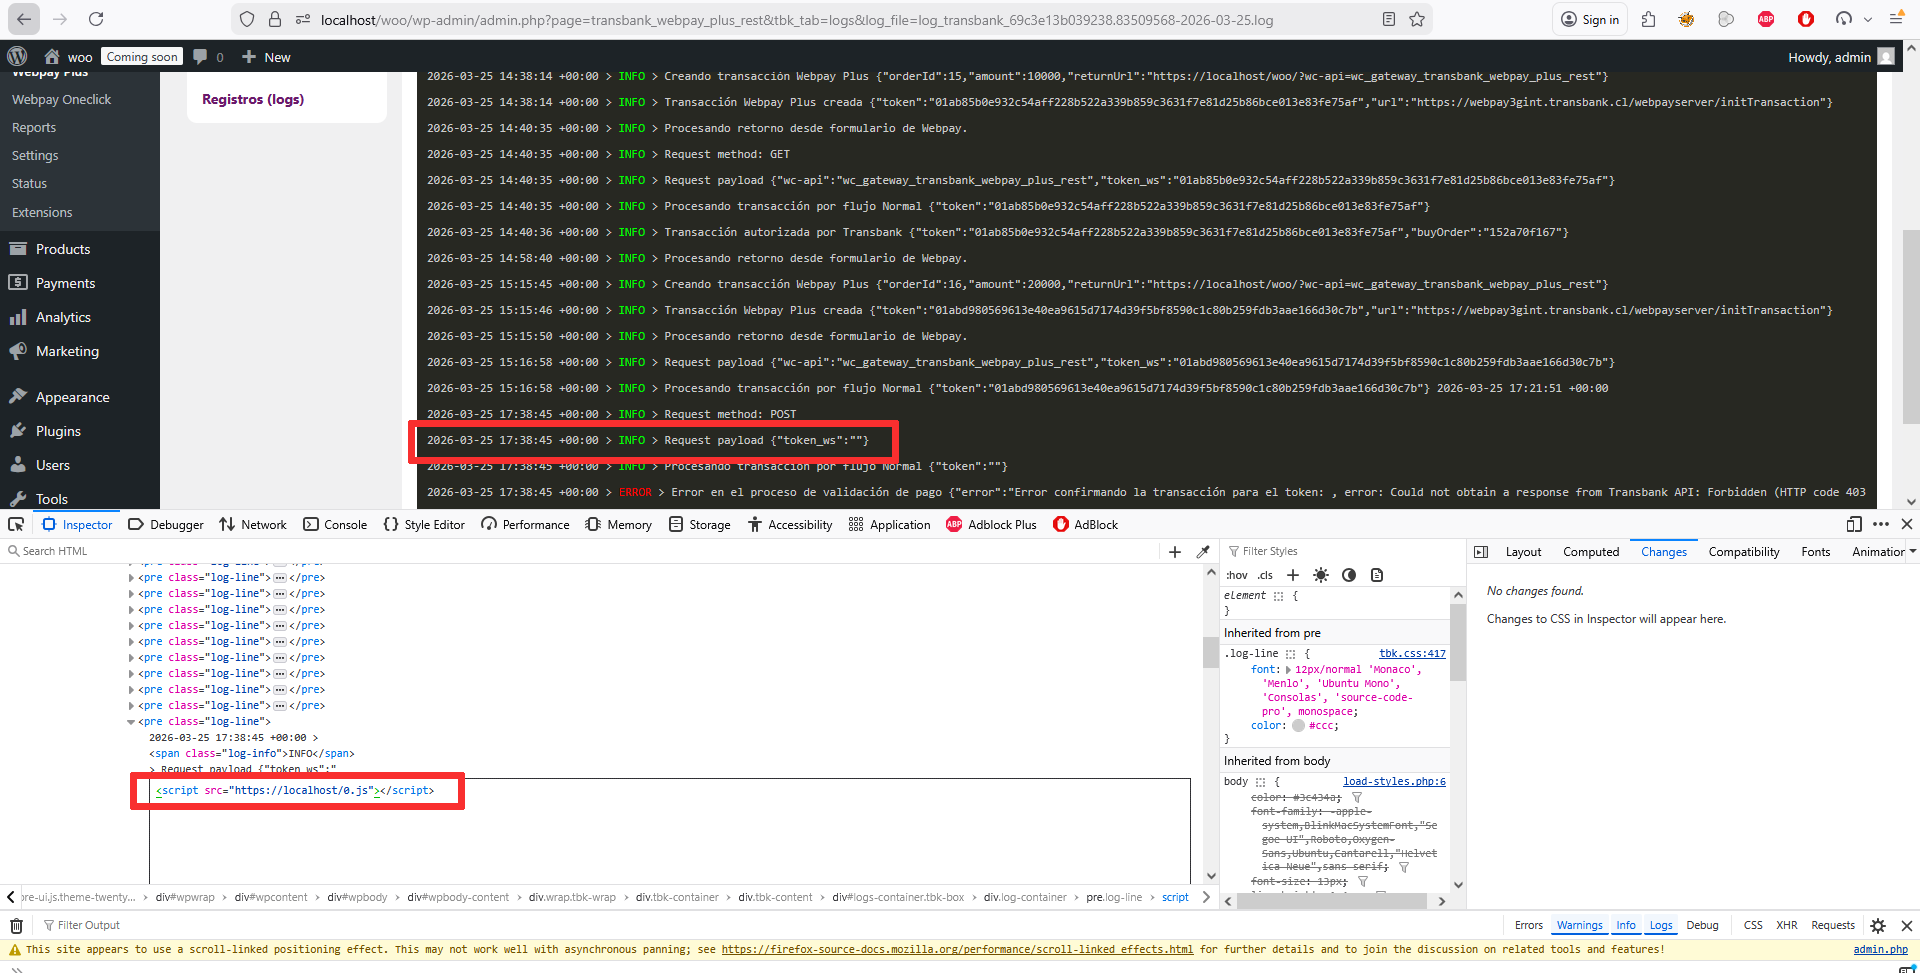Pick an element with the DevTools picker icon
Screen dimensions: 1920x979
pos(16,524)
